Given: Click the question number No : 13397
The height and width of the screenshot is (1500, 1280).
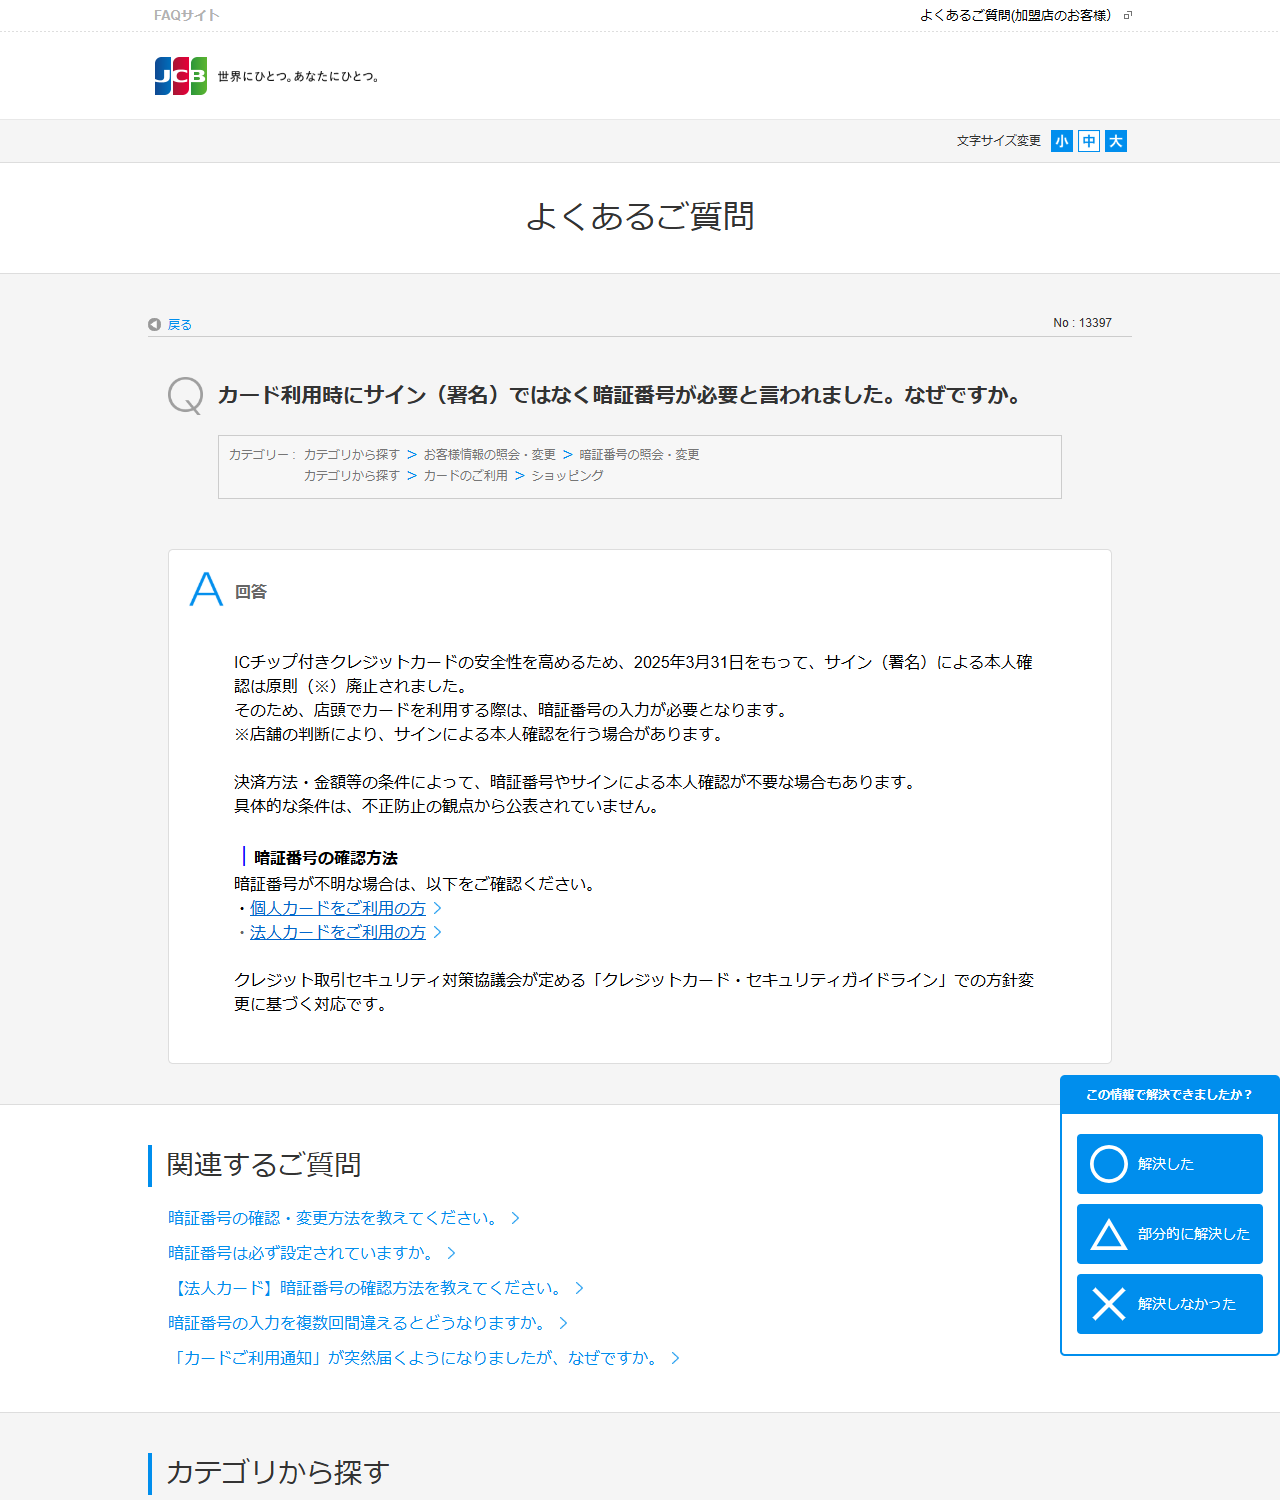Looking at the screenshot, I should click(1082, 323).
